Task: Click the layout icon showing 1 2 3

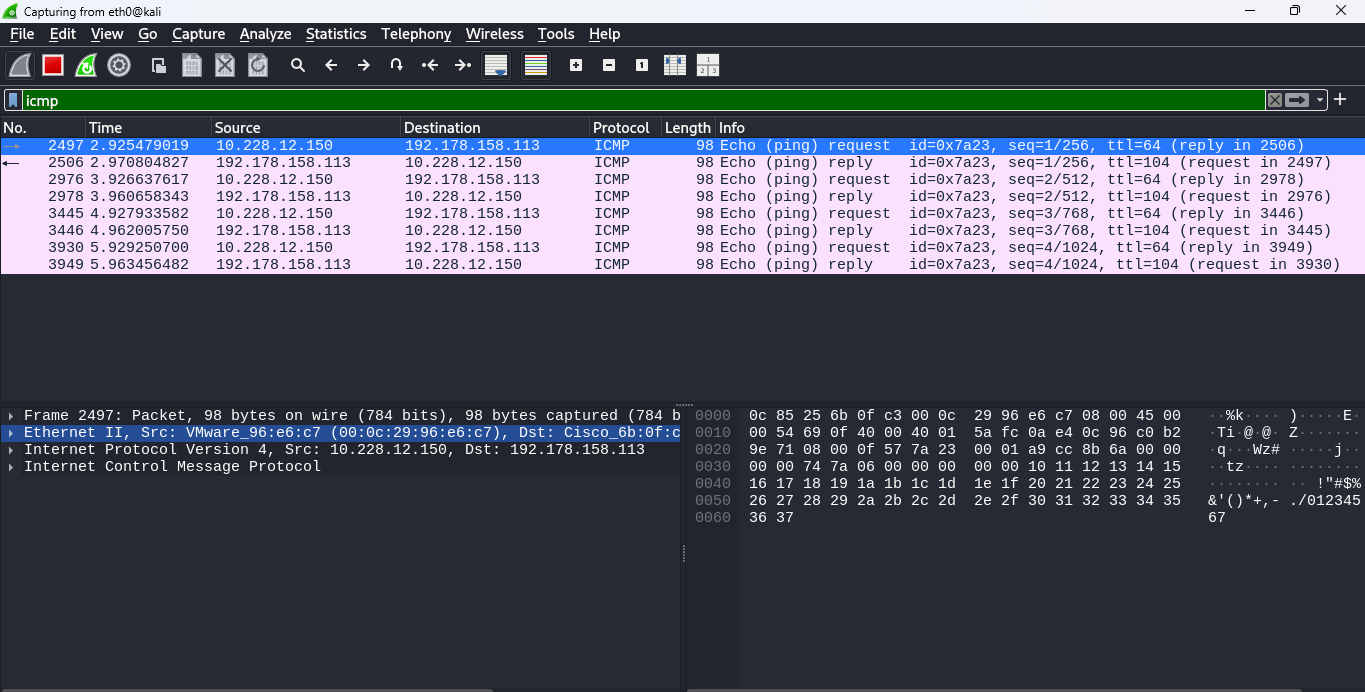Action: tap(708, 65)
